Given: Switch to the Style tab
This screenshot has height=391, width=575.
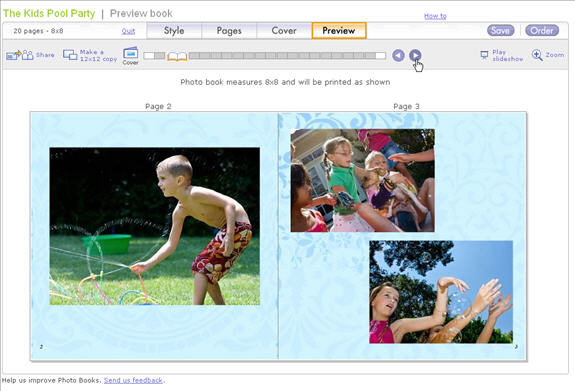Looking at the screenshot, I should pyautogui.click(x=174, y=30).
